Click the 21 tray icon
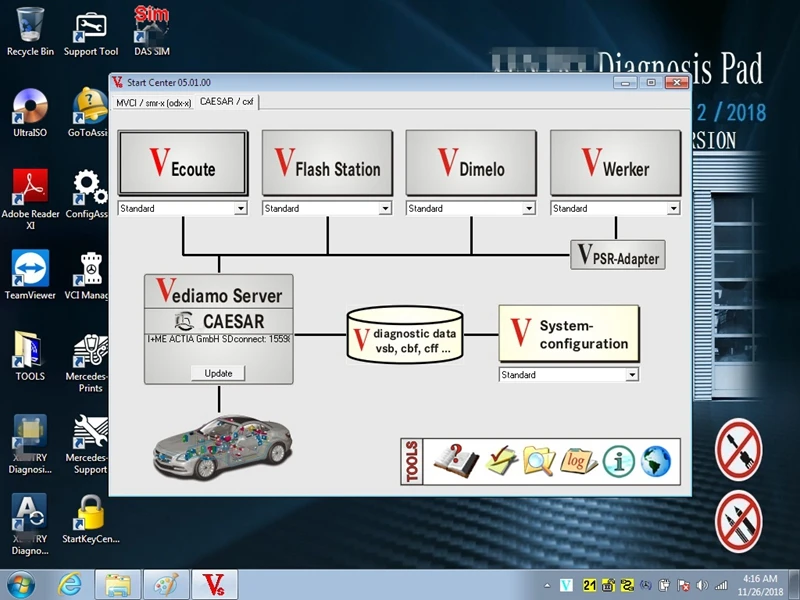Viewport: 800px width, 600px height. [589, 585]
